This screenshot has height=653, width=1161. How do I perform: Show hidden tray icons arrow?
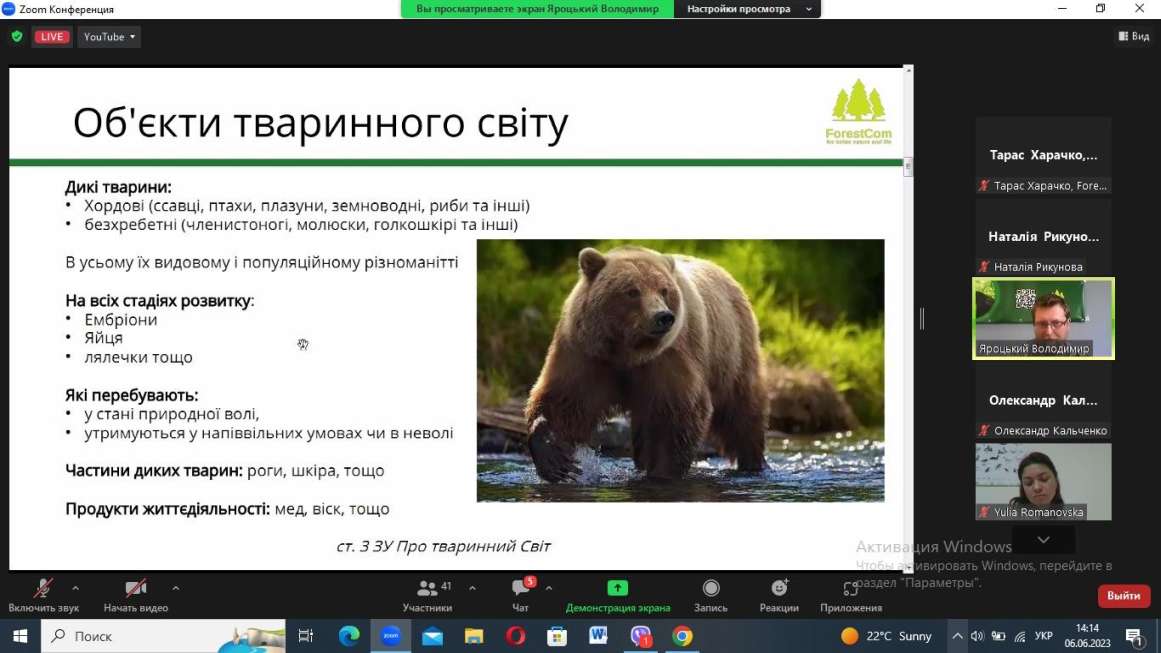[x=957, y=636]
